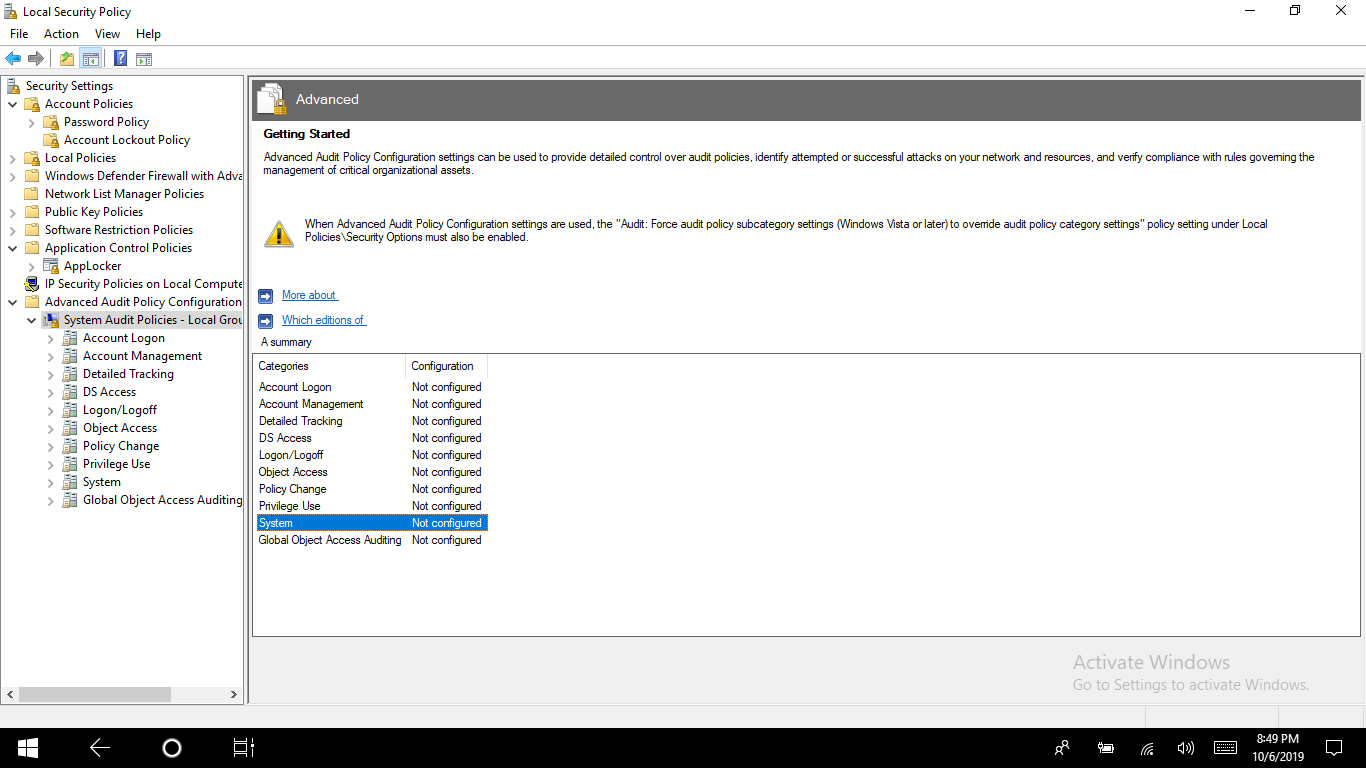Viewport: 1366px width, 768px height.
Task: Open the Help menu
Action: (x=148, y=34)
